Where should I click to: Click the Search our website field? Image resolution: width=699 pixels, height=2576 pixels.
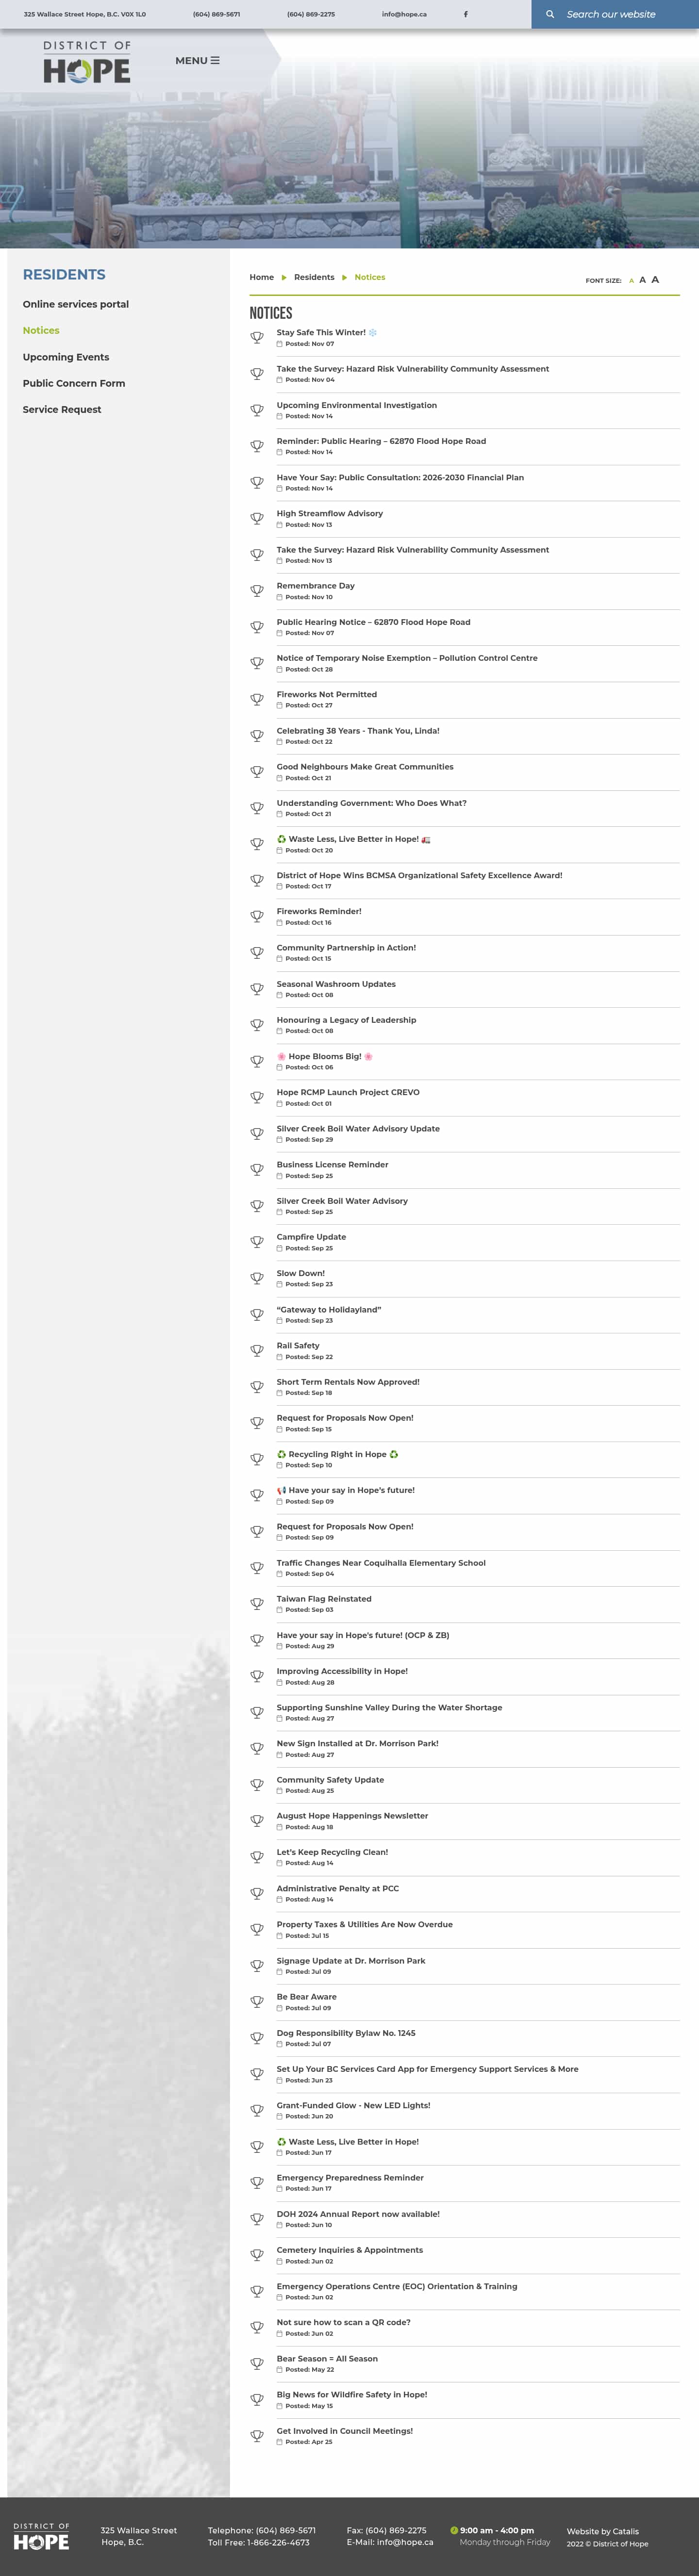[620, 14]
